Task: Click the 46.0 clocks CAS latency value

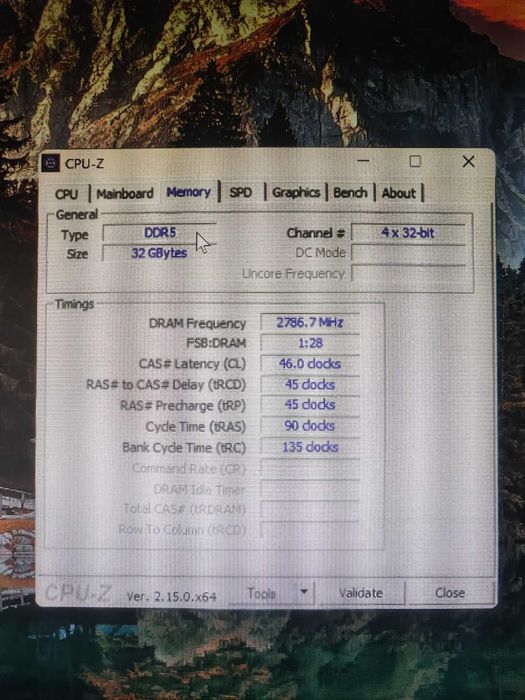Action: (310, 364)
